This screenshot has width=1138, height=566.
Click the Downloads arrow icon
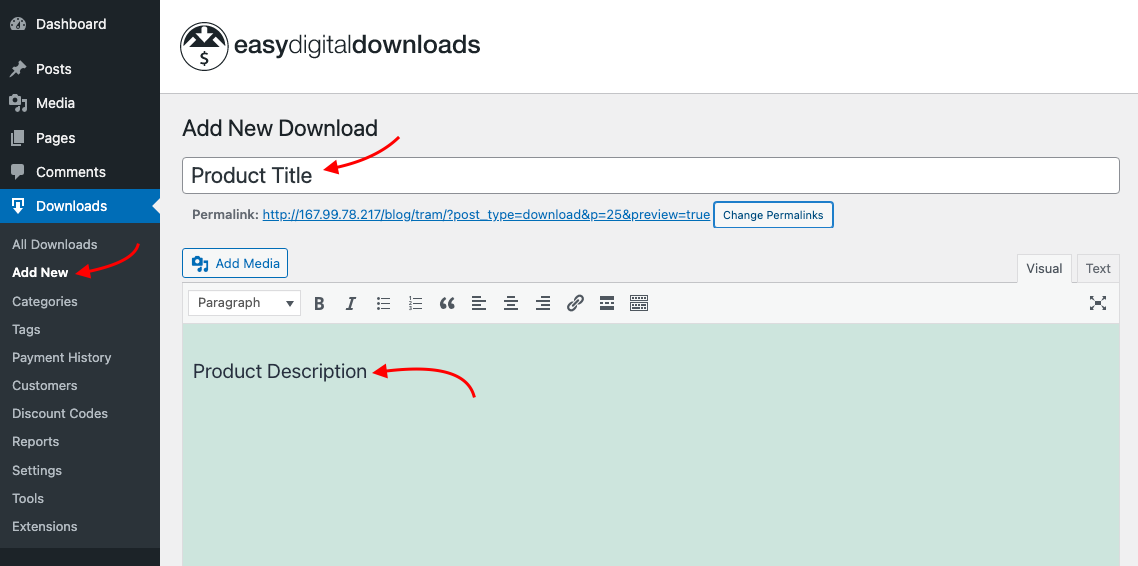18,206
